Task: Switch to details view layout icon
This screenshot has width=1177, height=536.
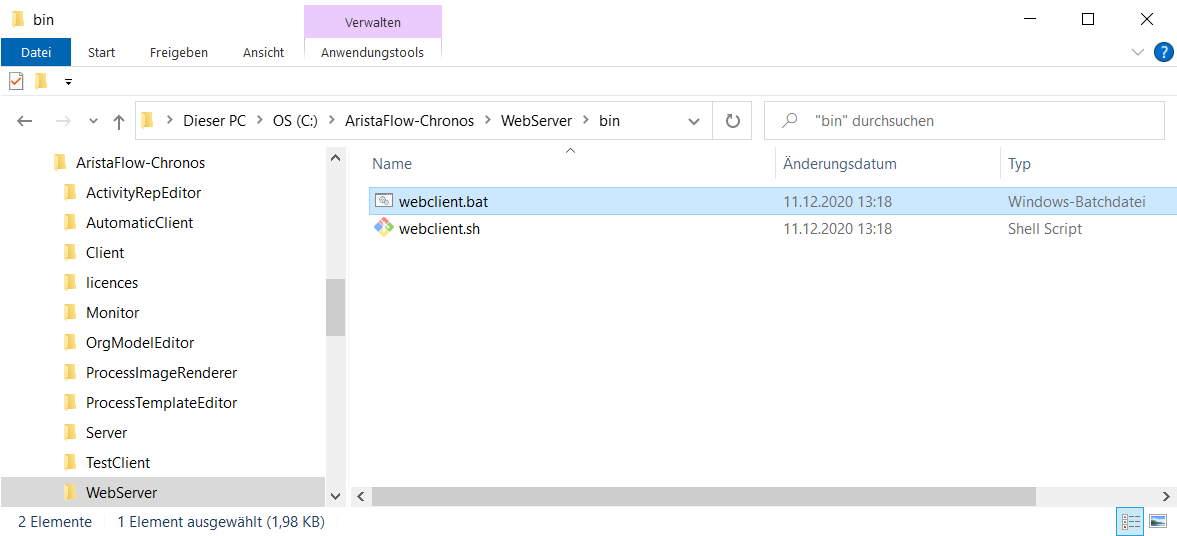Action: tap(1130, 521)
